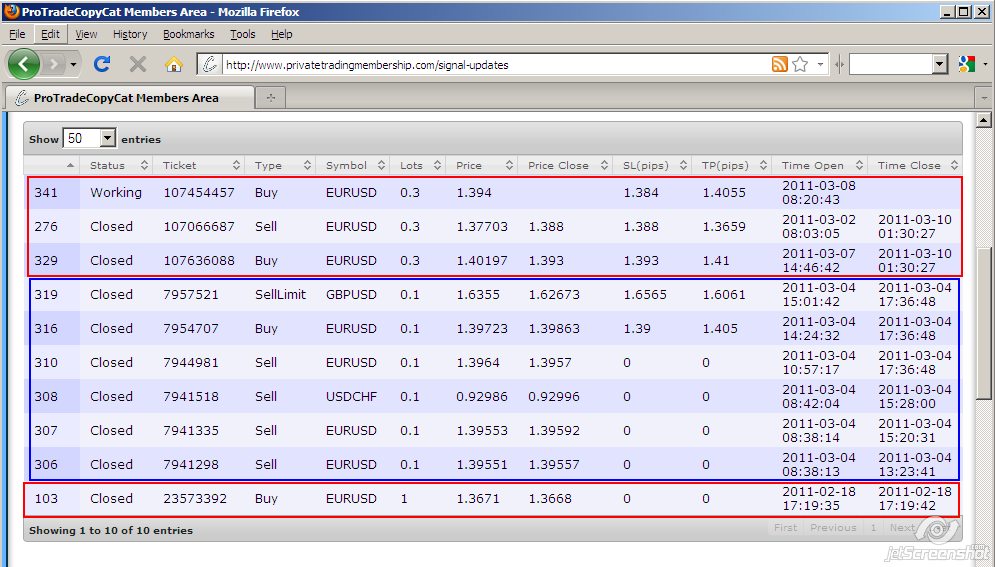Image resolution: width=995 pixels, height=567 pixels.
Task: Sort the table by Ticket column
Action: pos(199,166)
